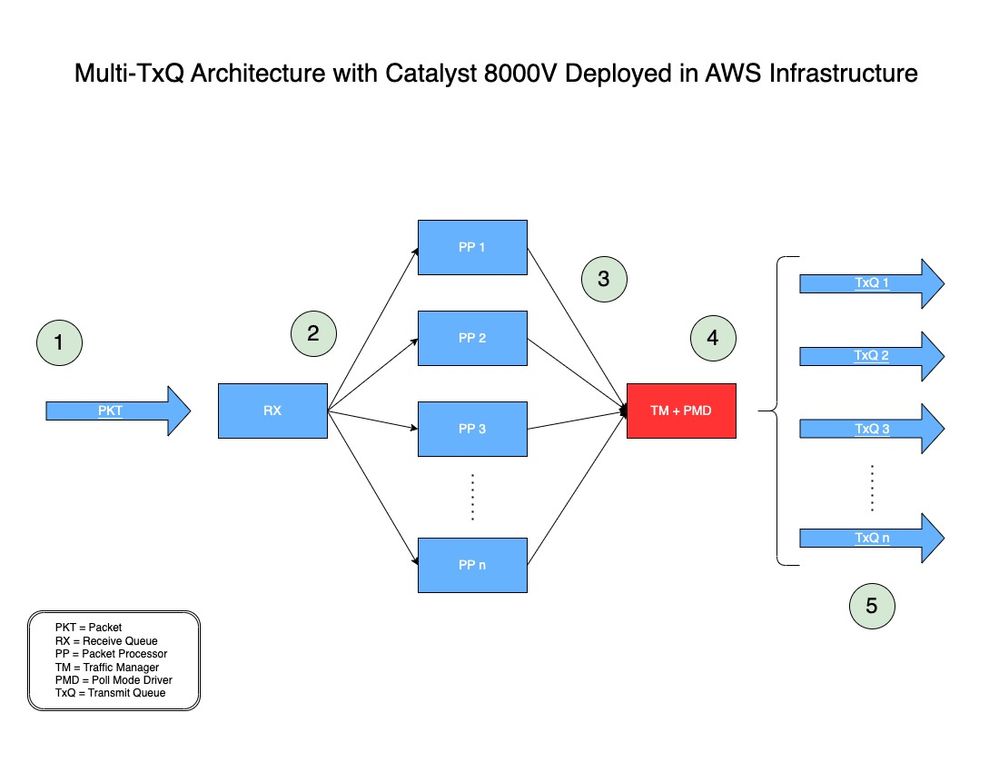
Task: Click legend line 'PMD = Poll Mode Driver'
Action: pos(113,680)
